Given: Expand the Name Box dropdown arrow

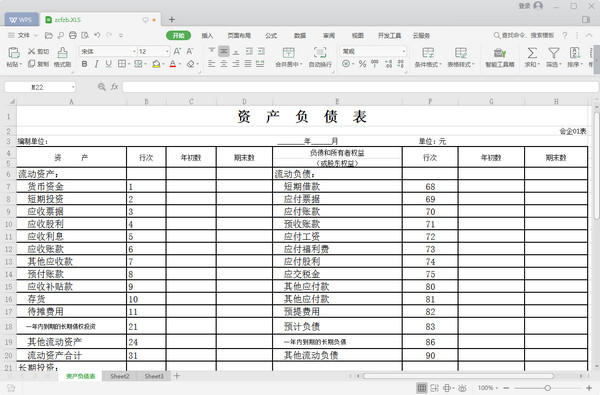Looking at the screenshot, I should [73, 87].
